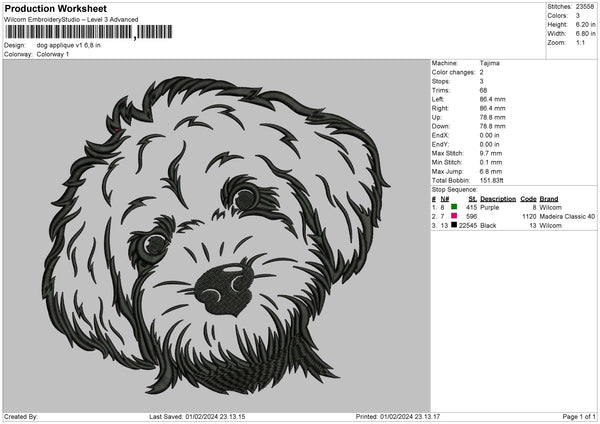Click the Machine value Tajima
This screenshot has height=424, width=600.
coord(489,63)
